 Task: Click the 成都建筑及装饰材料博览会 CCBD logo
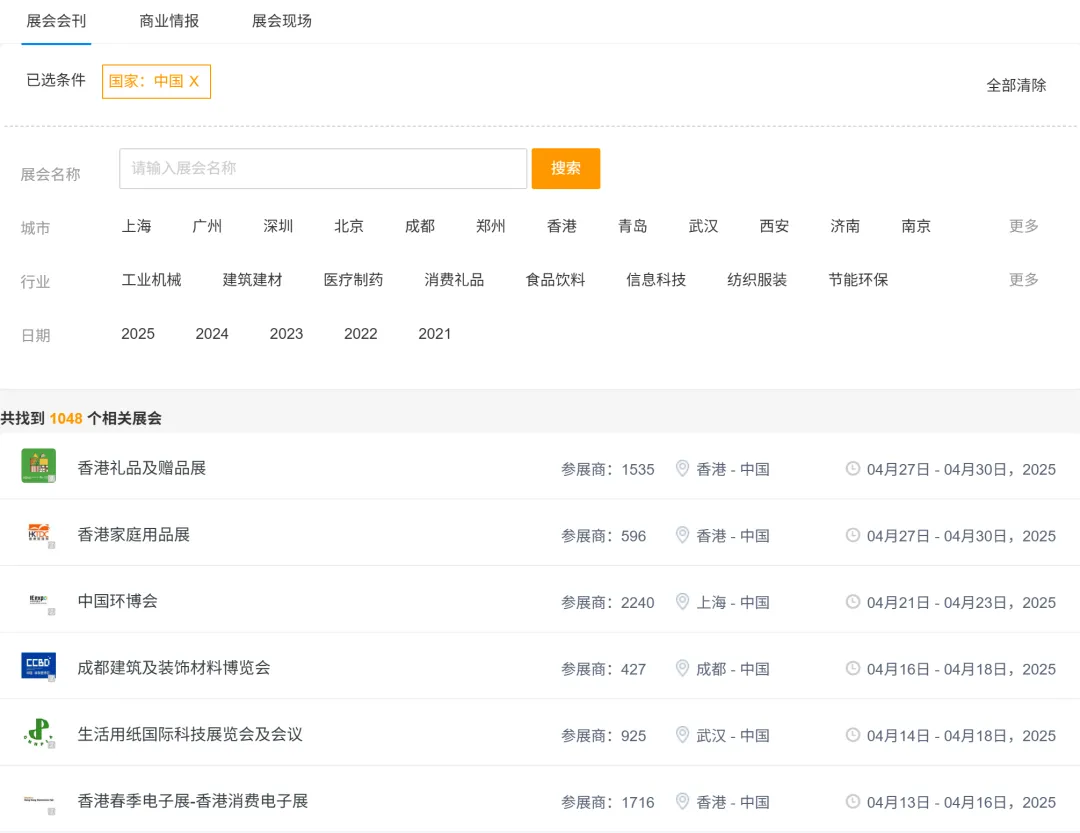39,666
